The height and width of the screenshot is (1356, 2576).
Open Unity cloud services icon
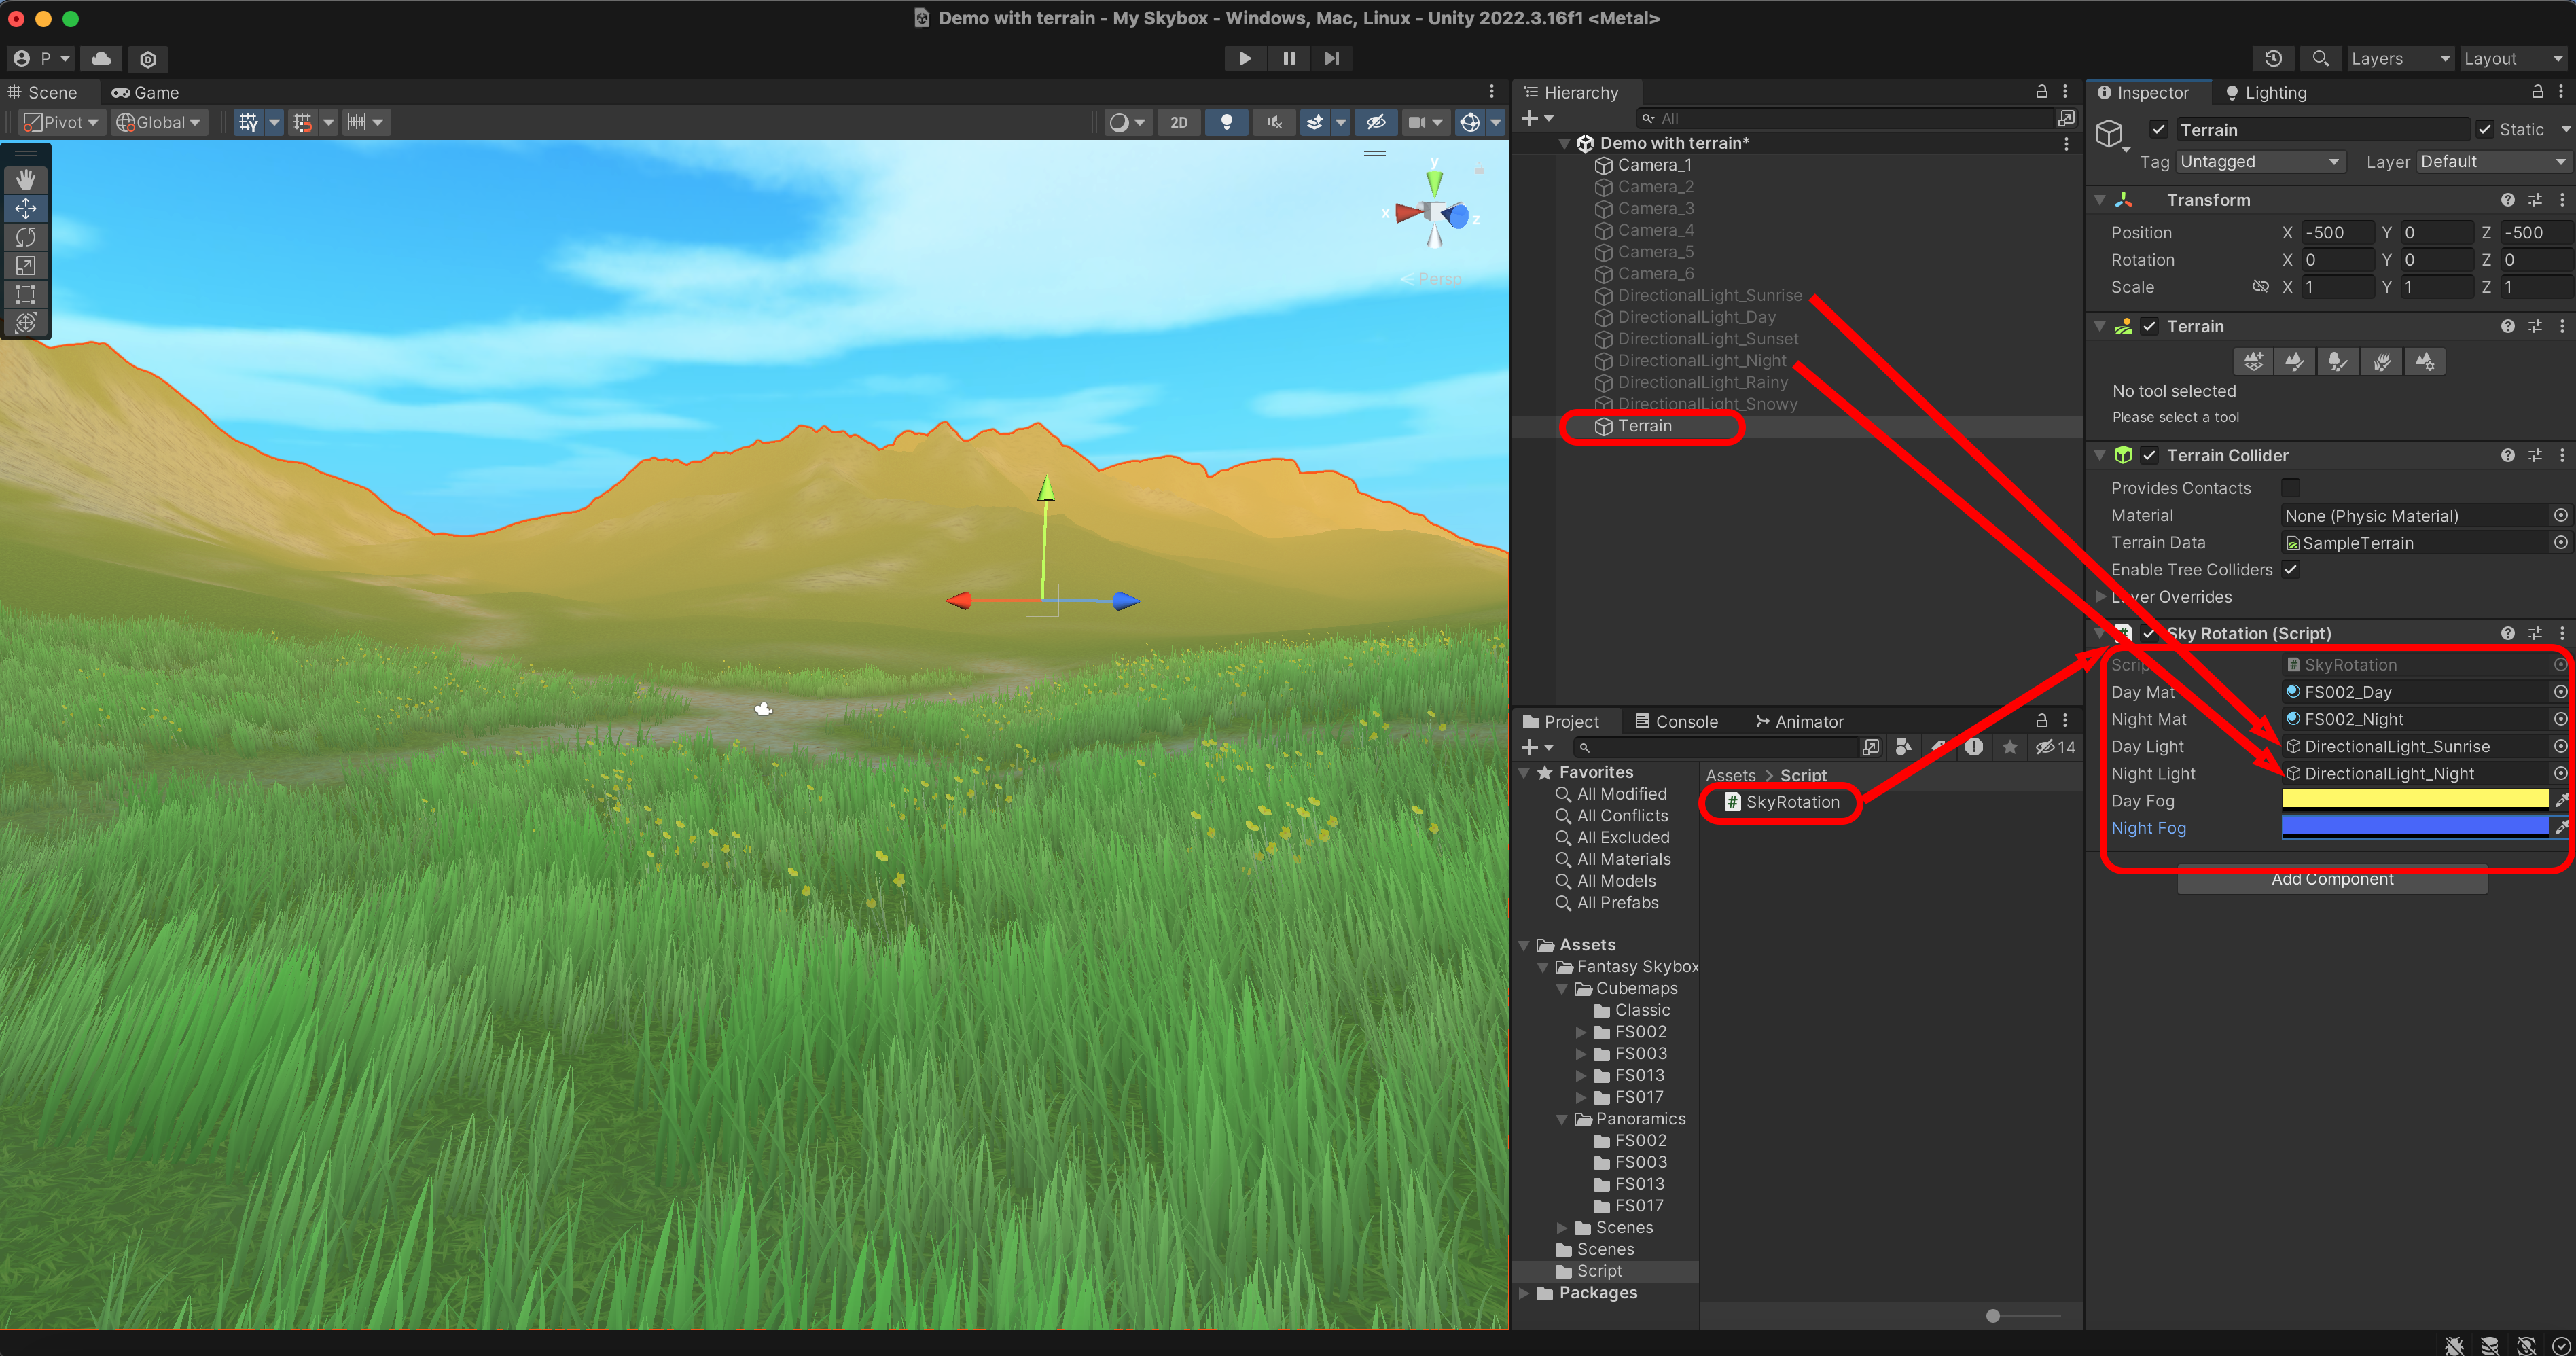point(101,59)
